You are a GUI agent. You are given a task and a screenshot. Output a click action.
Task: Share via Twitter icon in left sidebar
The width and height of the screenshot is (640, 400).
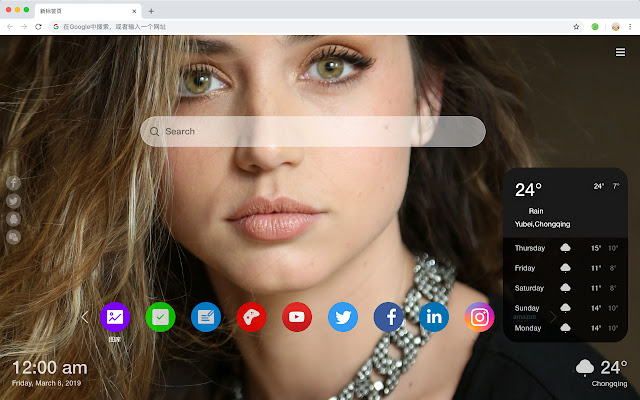pos(14,201)
